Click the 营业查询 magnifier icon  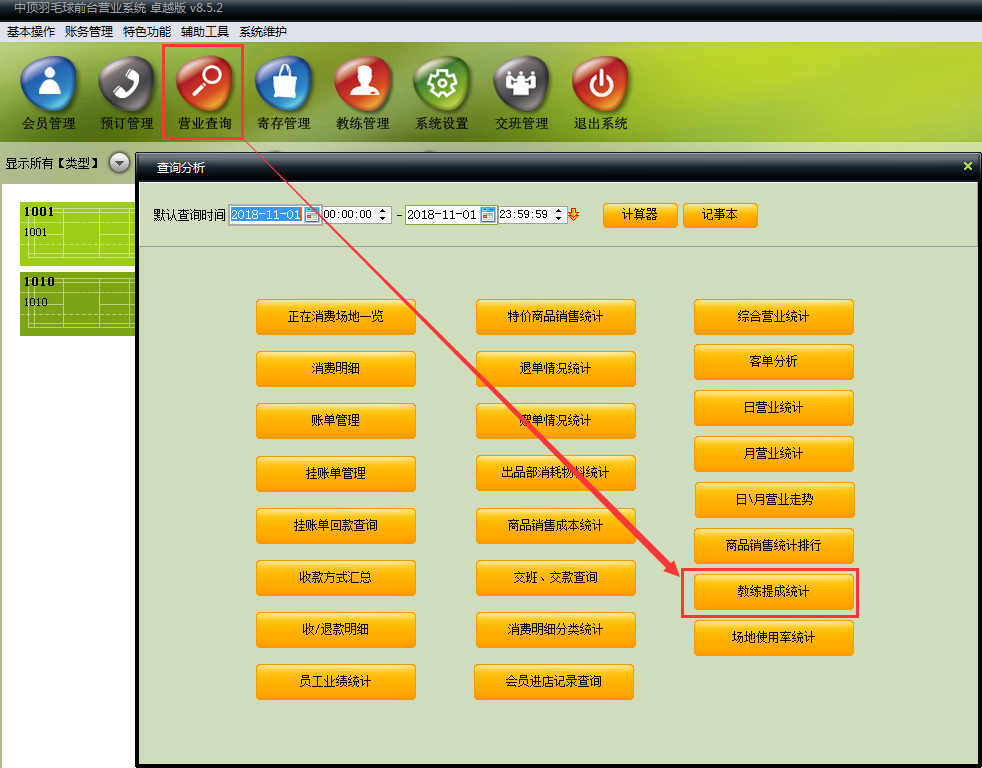pos(204,85)
